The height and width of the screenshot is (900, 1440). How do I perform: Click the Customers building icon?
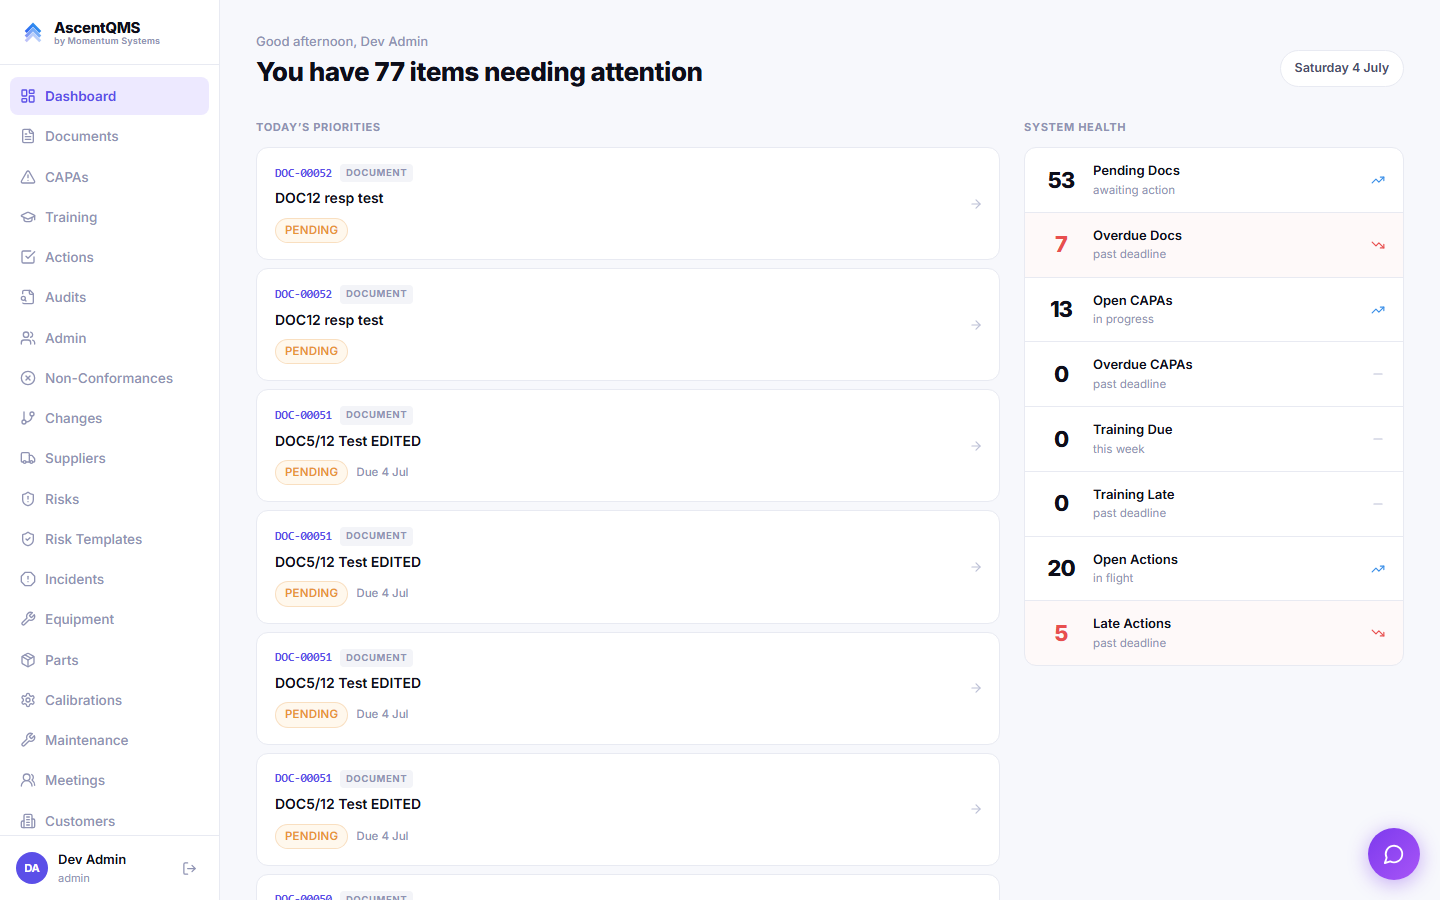pyautogui.click(x=28, y=821)
